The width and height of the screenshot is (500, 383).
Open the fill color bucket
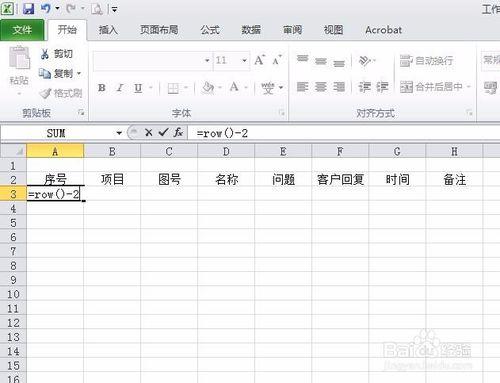click(208, 88)
